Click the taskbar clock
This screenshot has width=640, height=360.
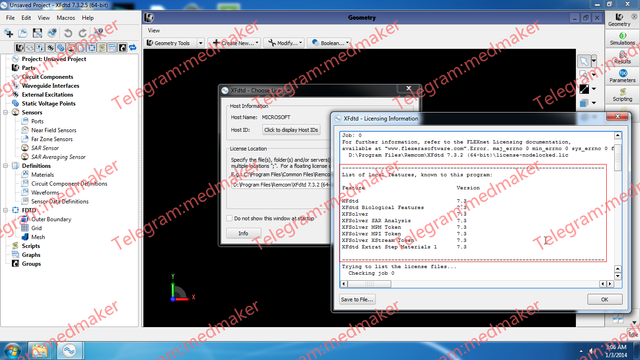point(616,351)
